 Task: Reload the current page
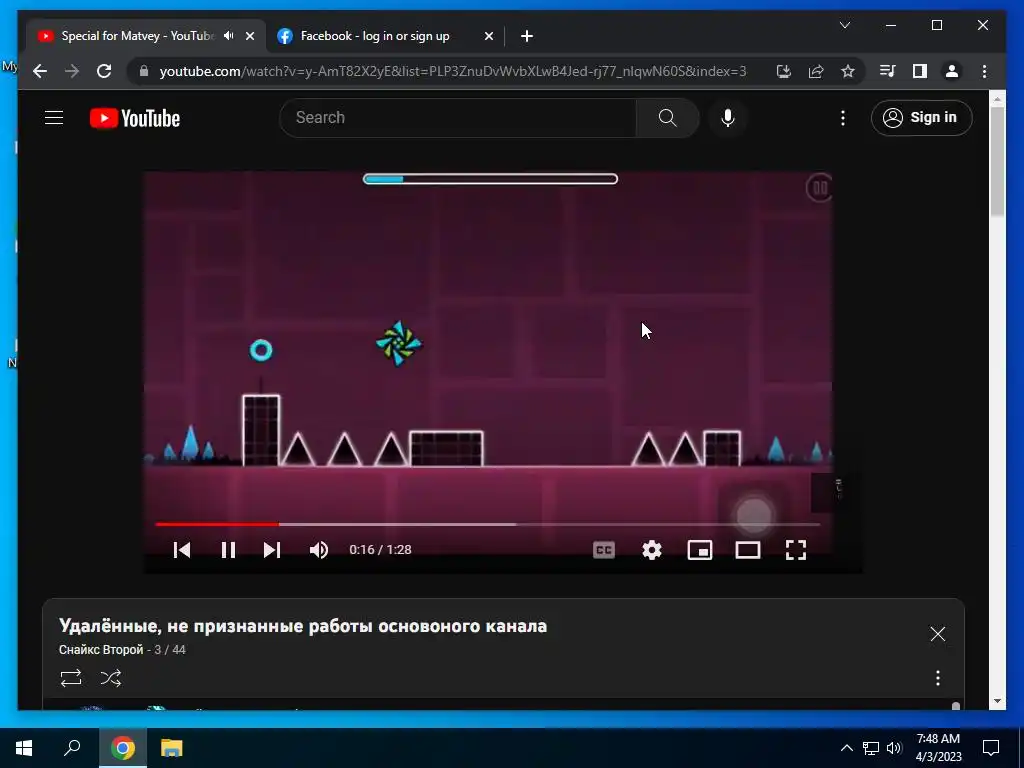[x=104, y=71]
